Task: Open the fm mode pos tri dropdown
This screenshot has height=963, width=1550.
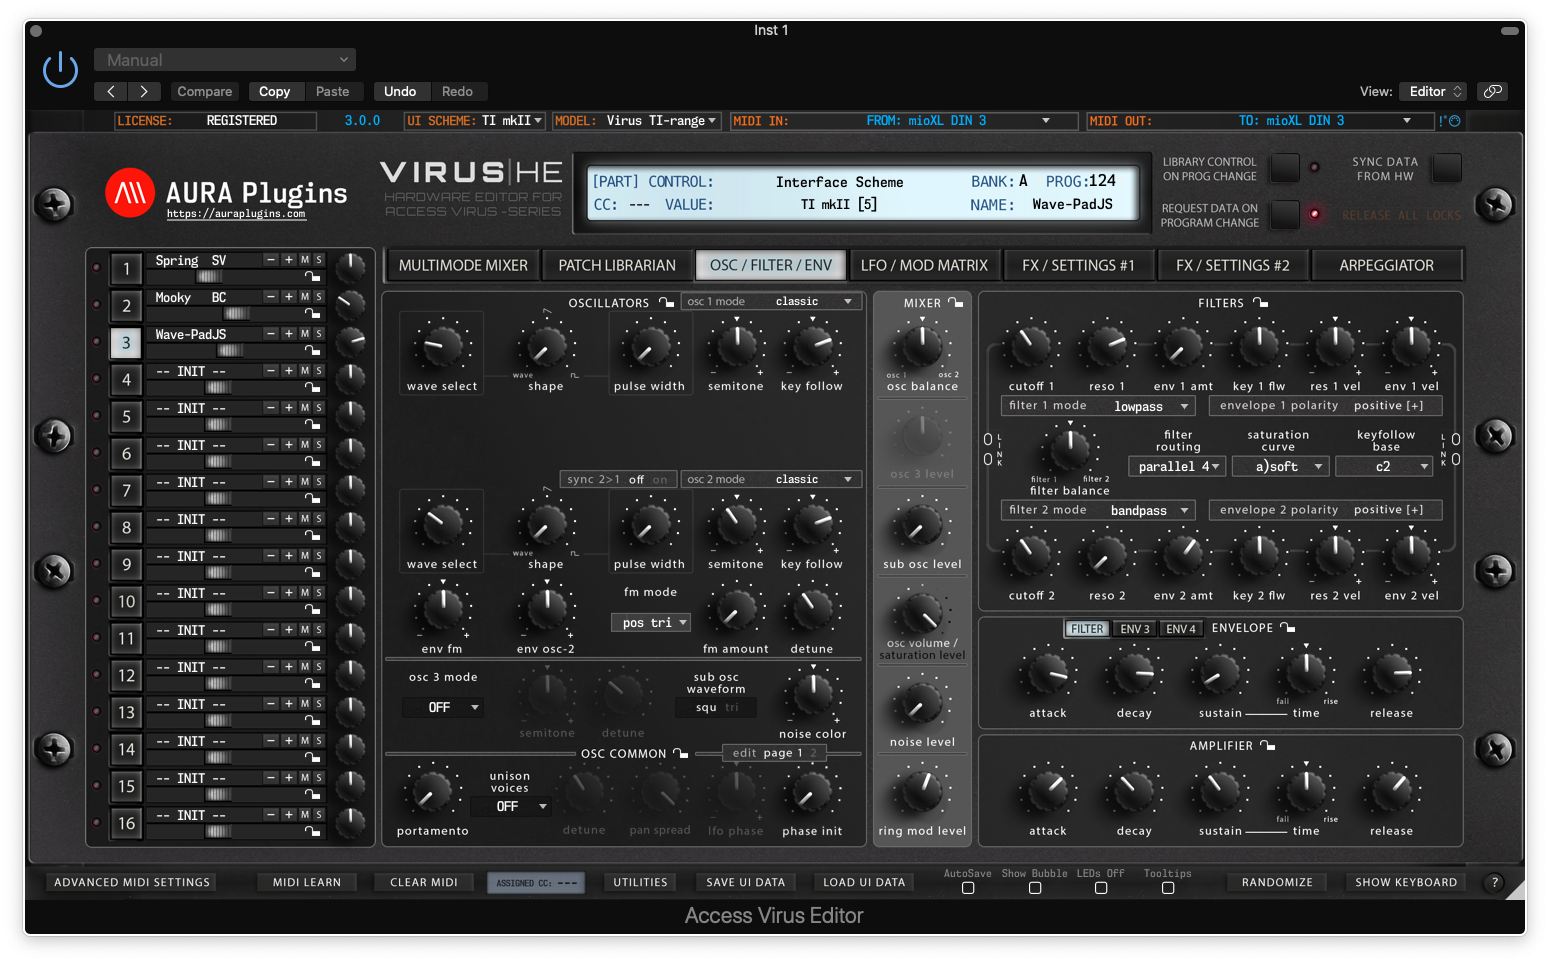Action: (x=651, y=622)
